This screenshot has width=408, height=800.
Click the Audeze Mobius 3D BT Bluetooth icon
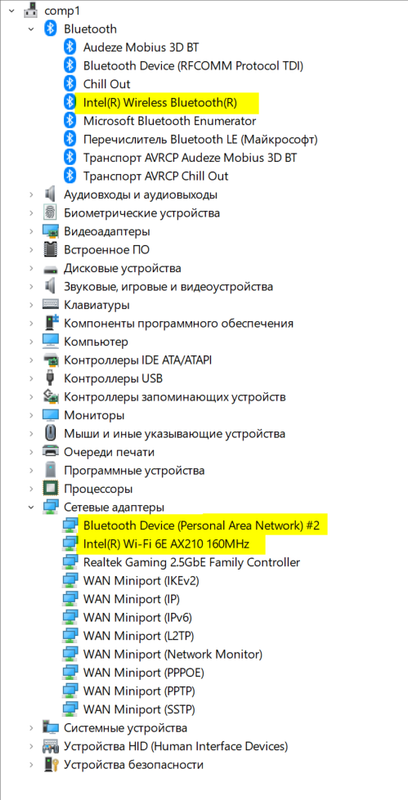click(x=69, y=47)
